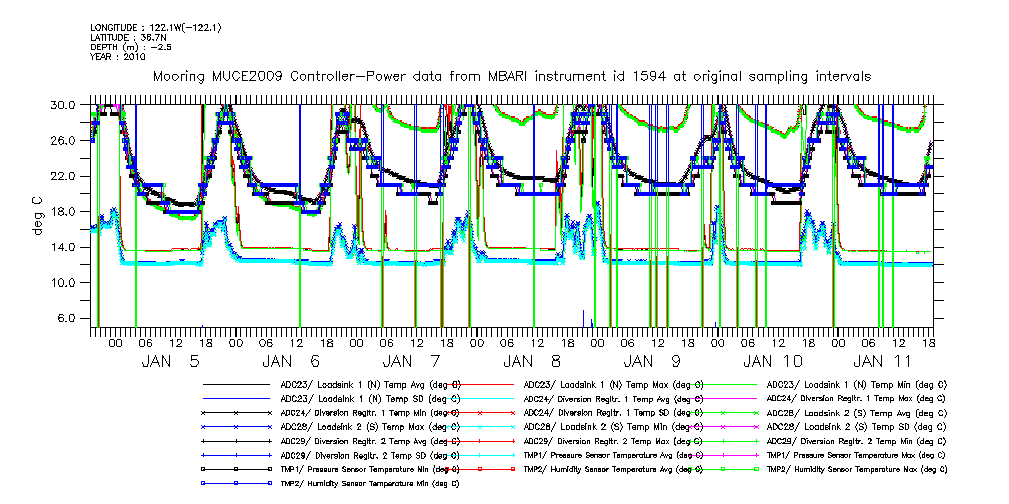Click the 6.0 y-axis tick value

point(67,318)
